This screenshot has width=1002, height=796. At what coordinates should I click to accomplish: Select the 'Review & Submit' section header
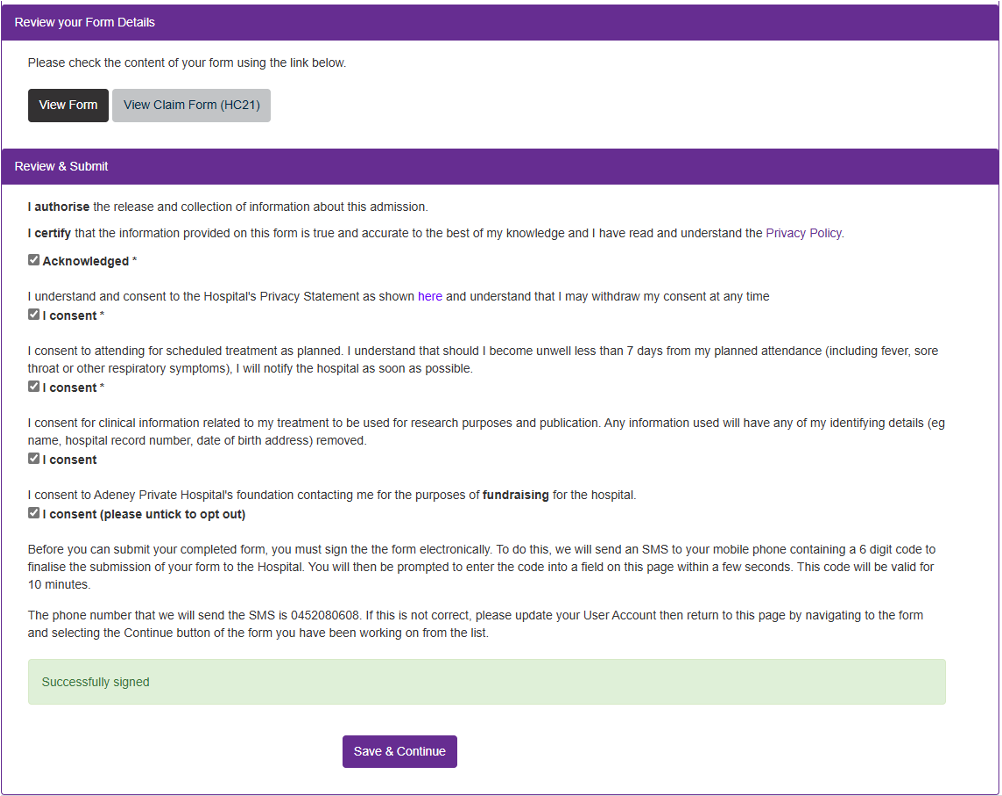(500, 167)
